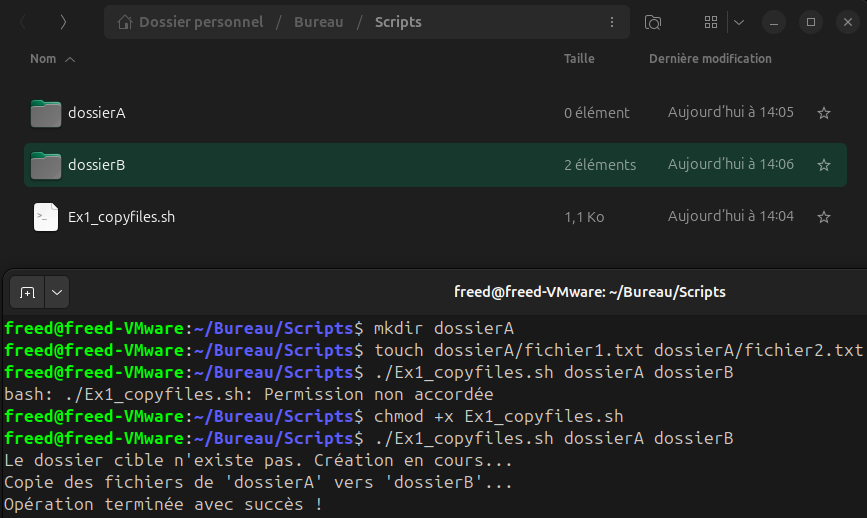This screenshot has width=867, height=518.
Task: Go forward with the navigation arrow
Action: [x=63, y=22]
